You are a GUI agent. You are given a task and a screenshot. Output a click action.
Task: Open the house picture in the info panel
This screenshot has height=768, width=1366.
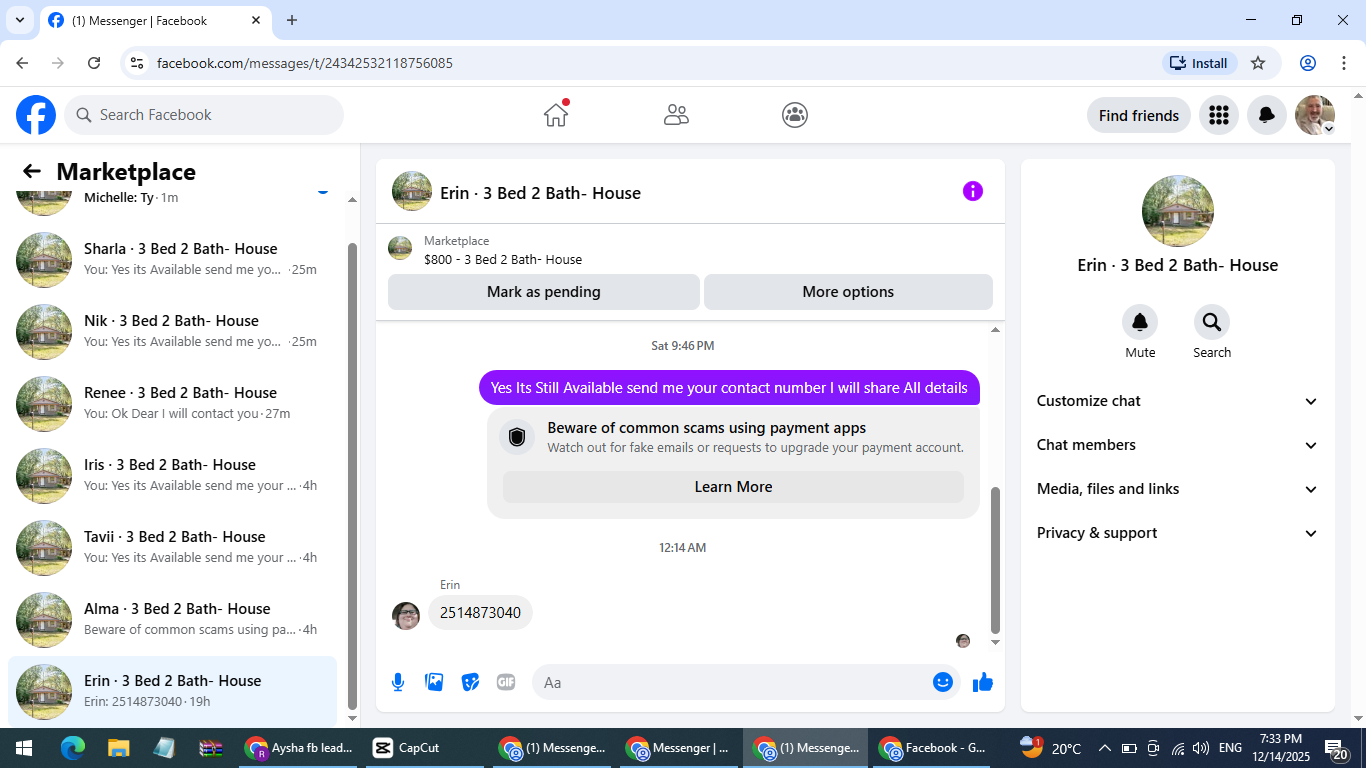(x=1178, y=211)
